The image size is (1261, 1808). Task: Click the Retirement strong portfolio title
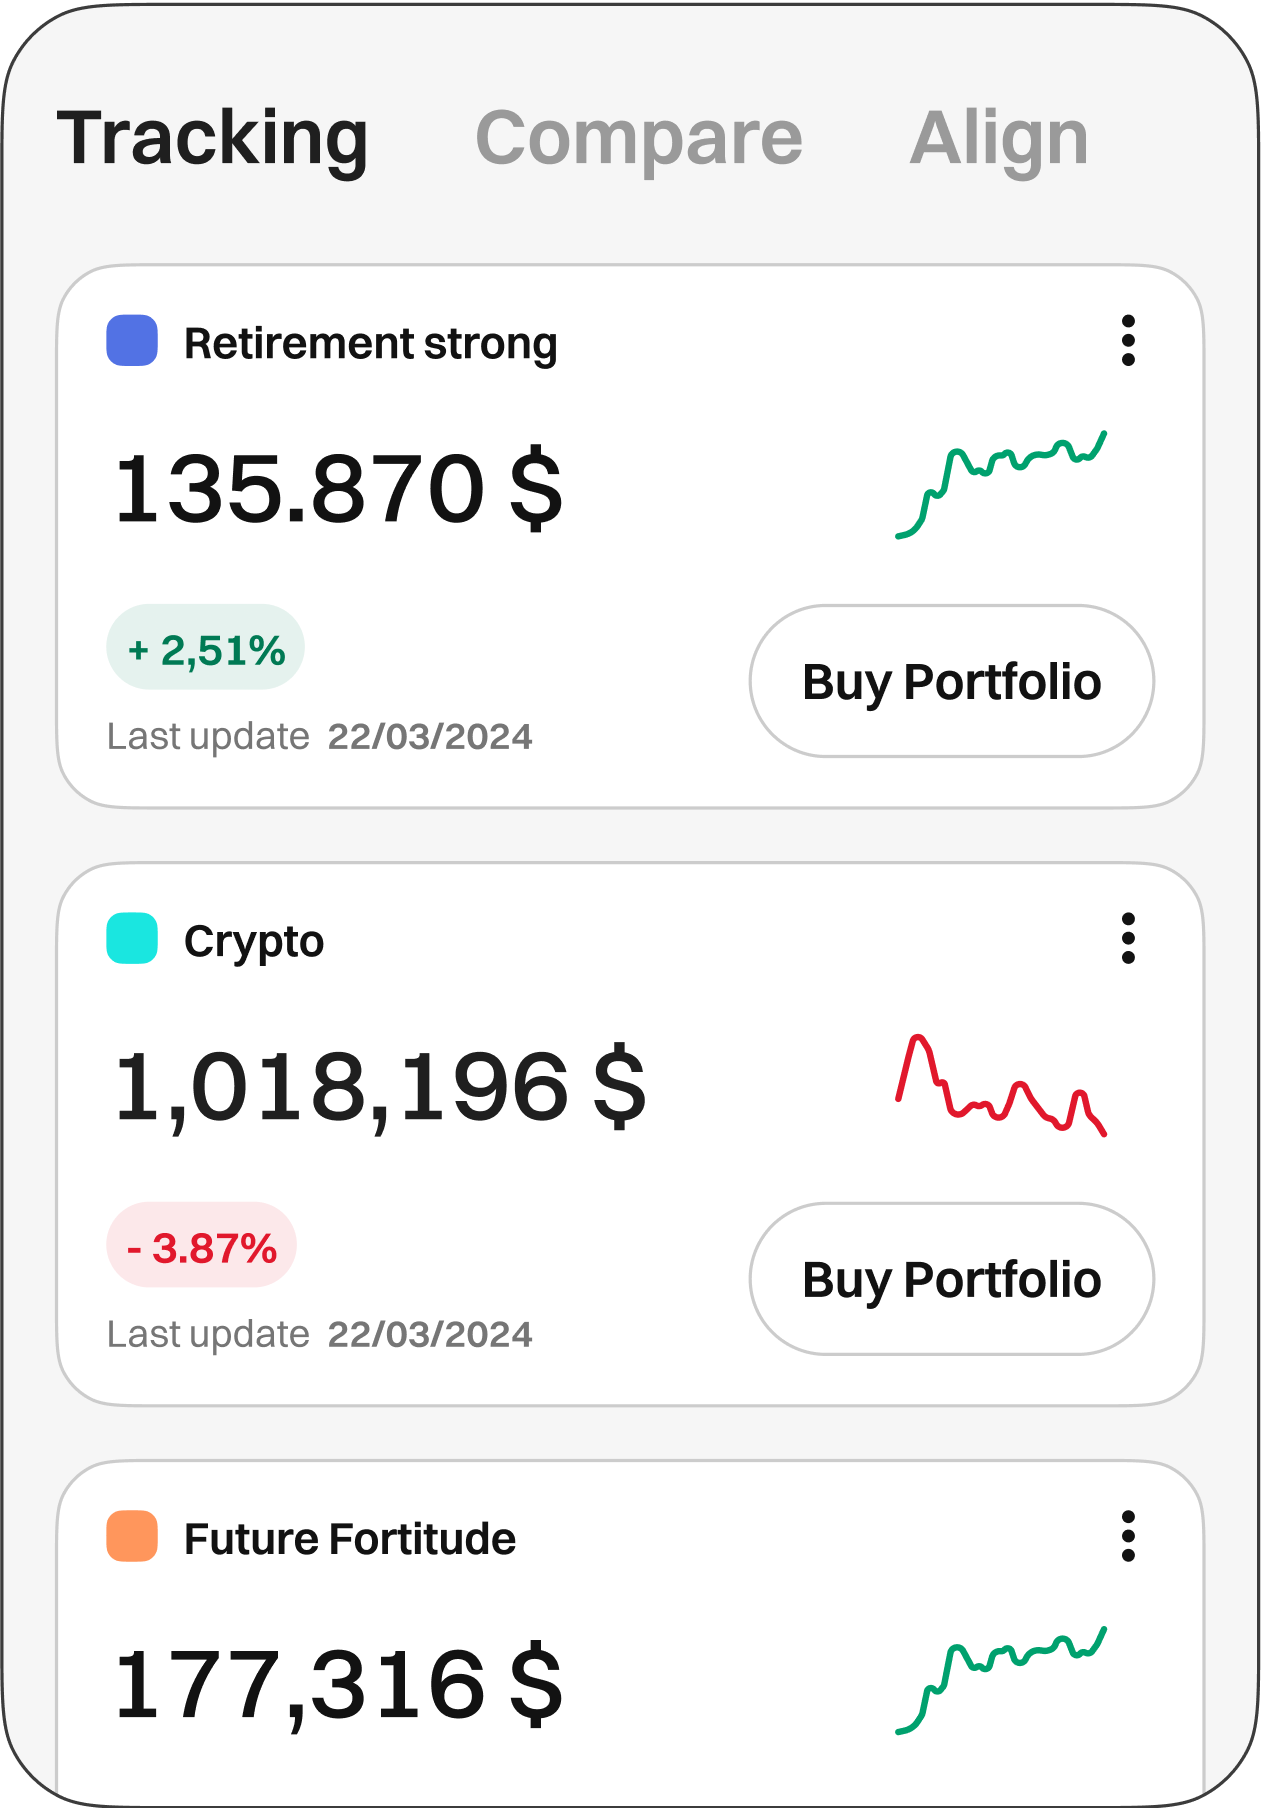(x=370, y=344)
